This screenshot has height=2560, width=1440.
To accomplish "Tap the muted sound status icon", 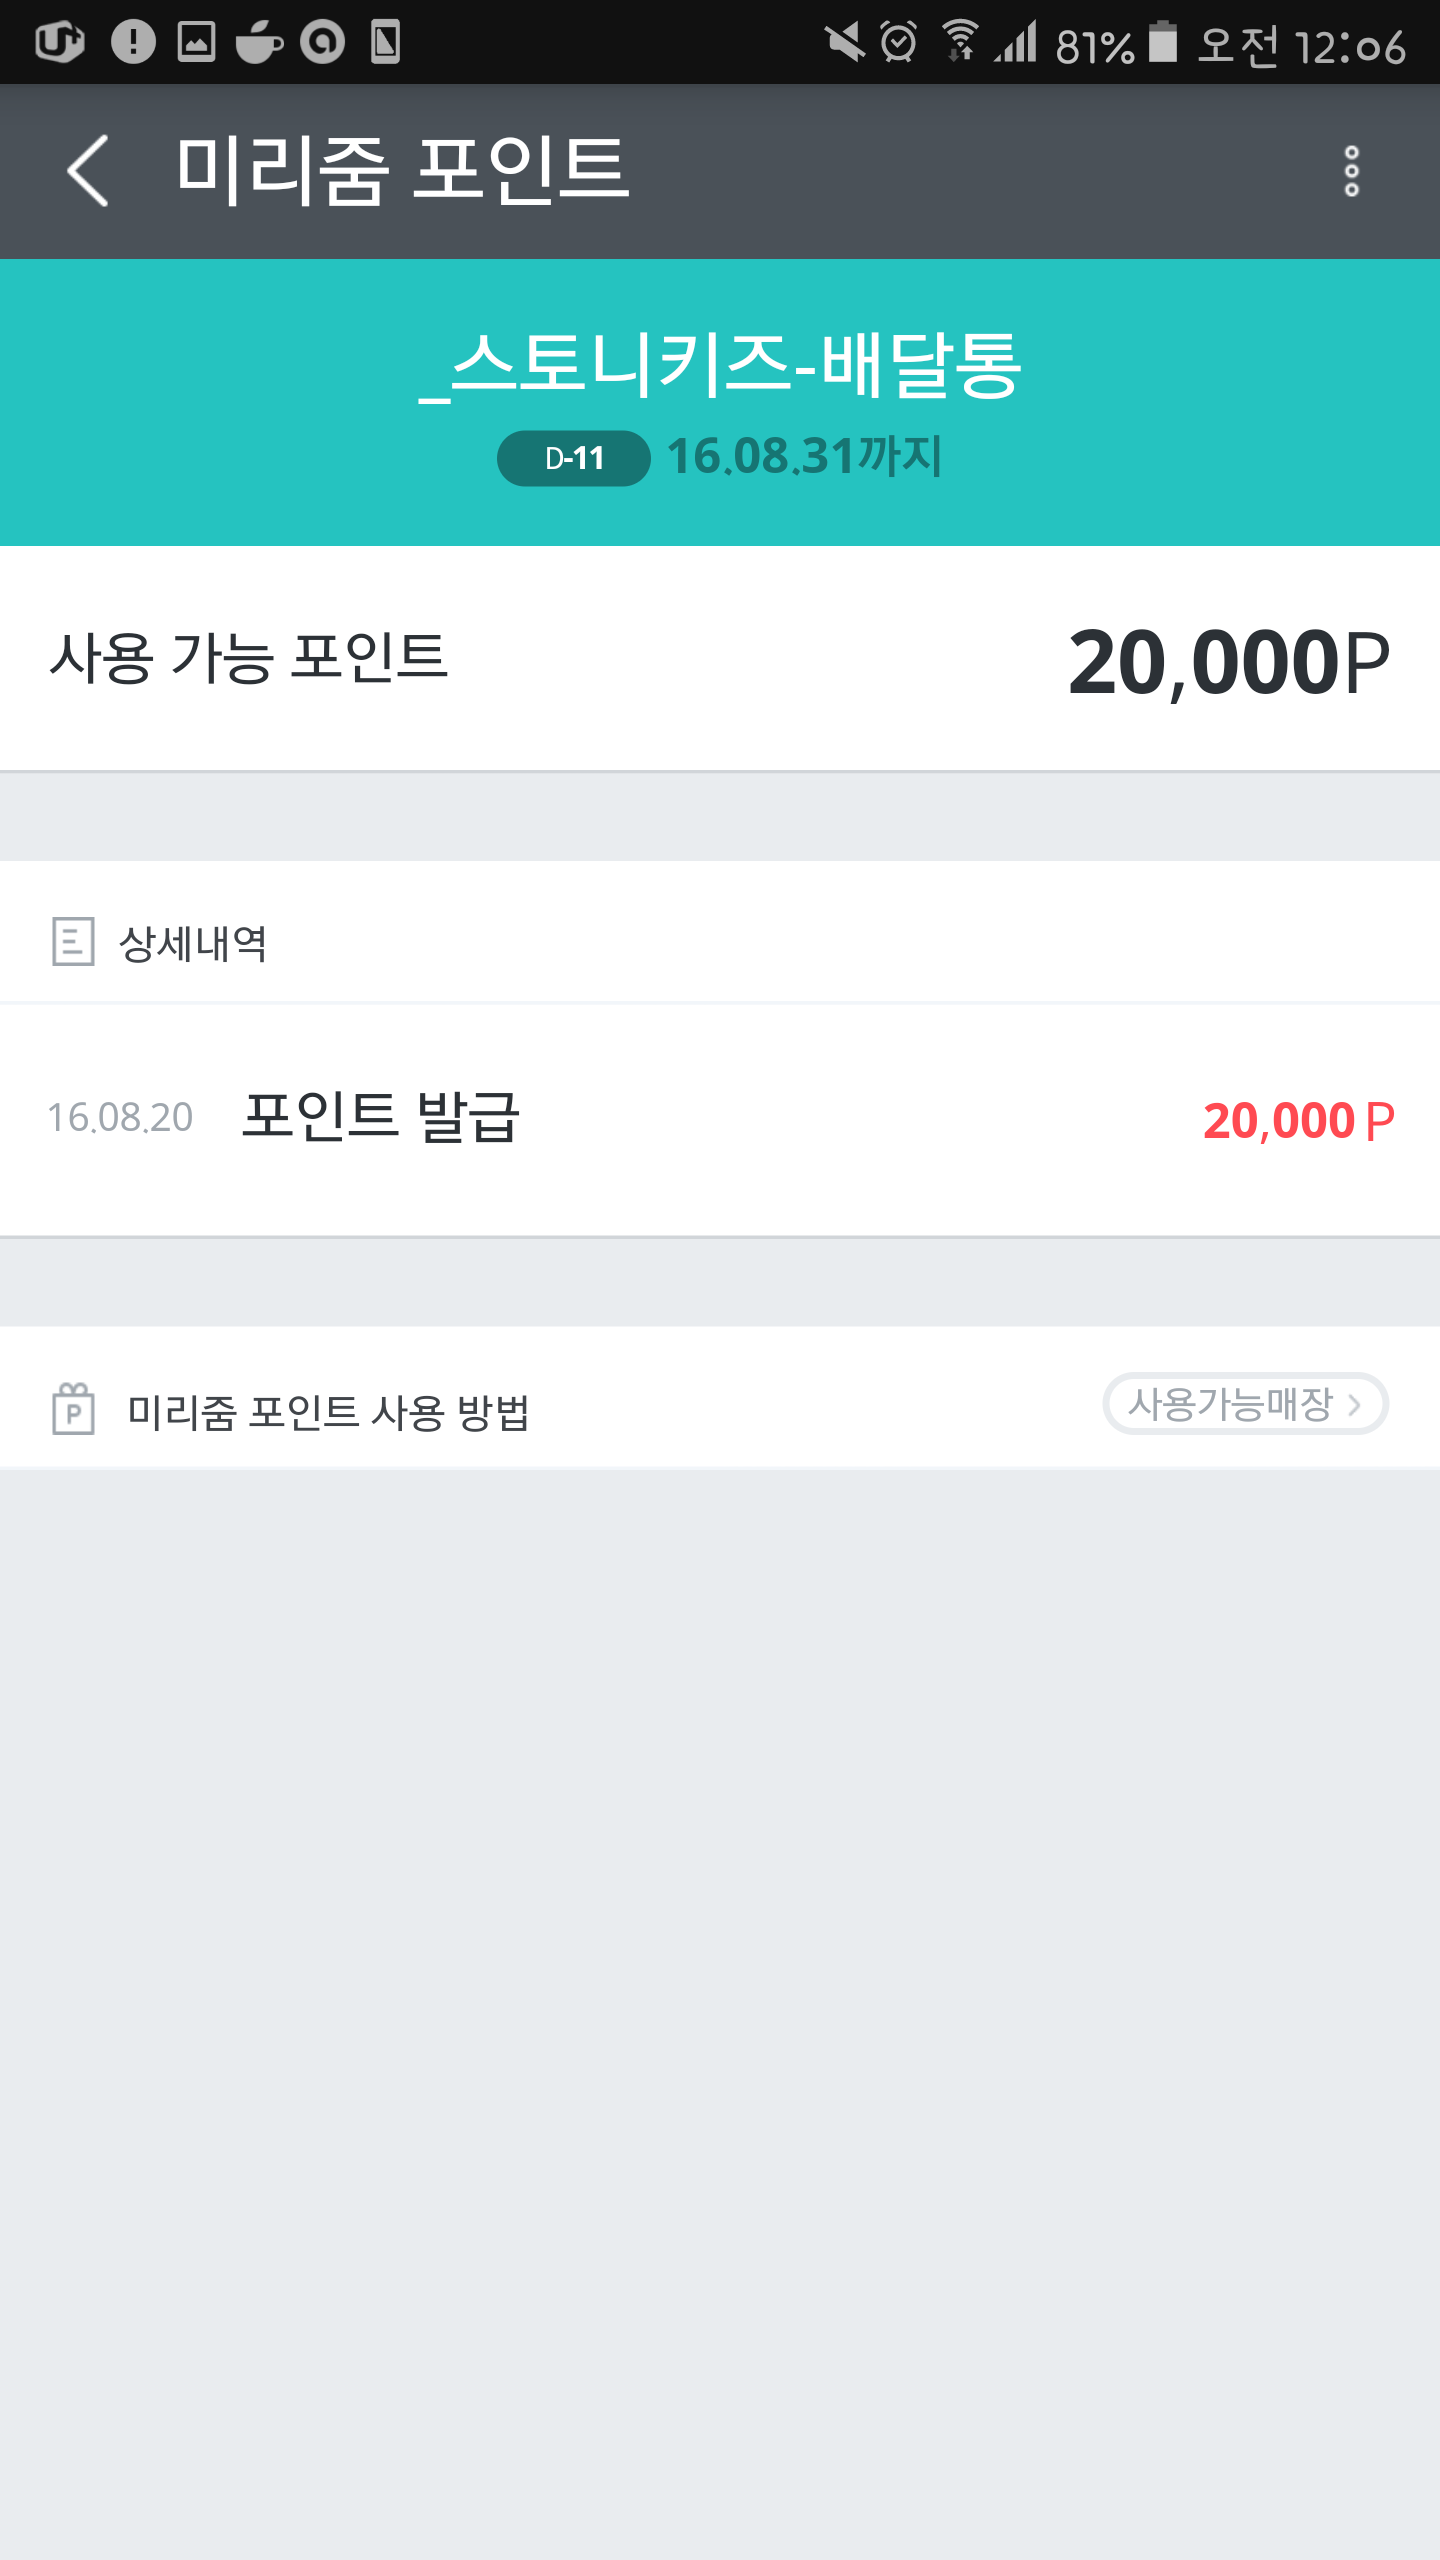I will click(844, 43).
